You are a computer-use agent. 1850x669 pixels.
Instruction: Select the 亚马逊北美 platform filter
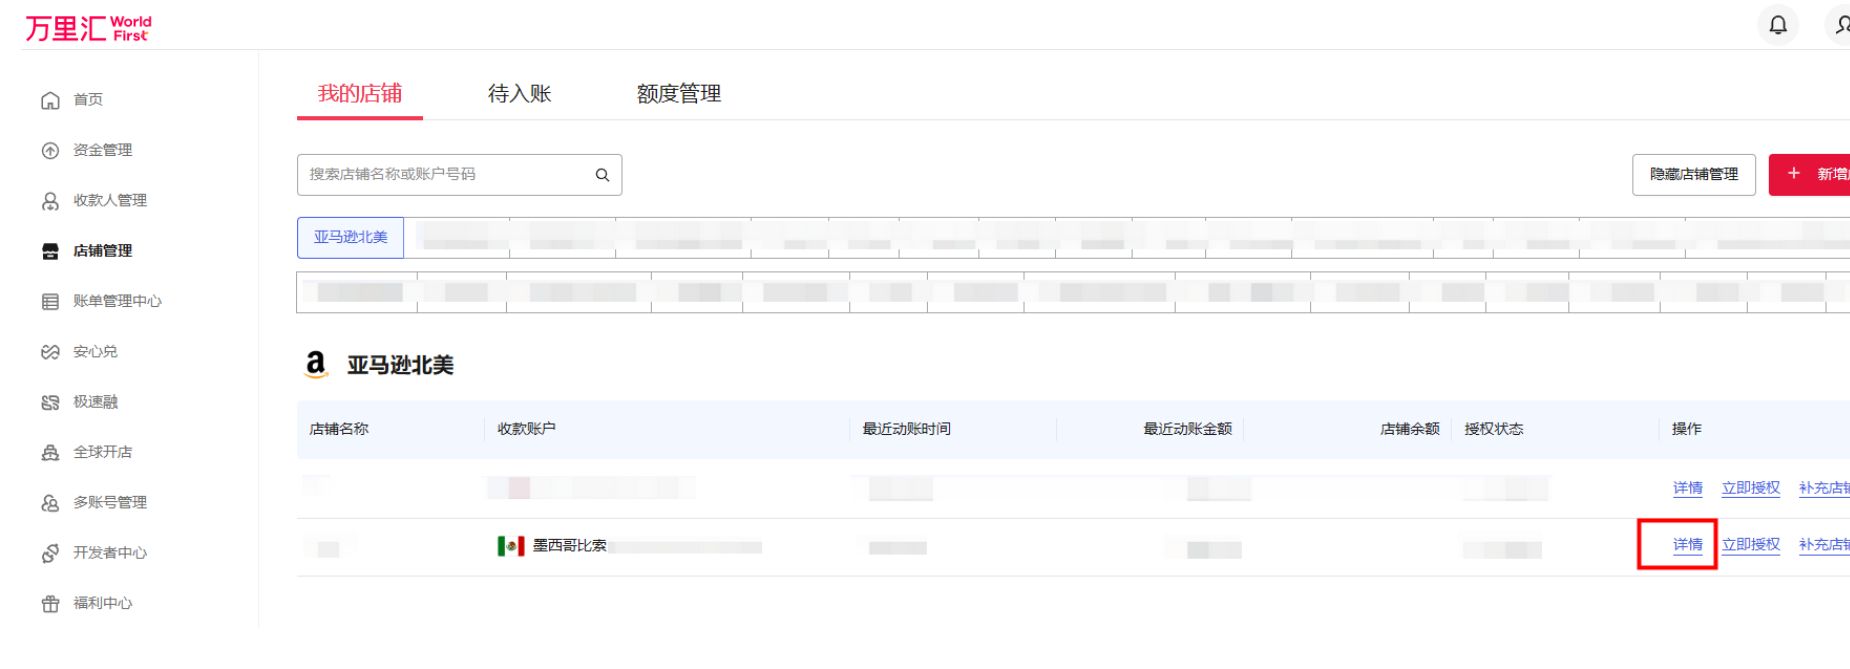[350, 237]
